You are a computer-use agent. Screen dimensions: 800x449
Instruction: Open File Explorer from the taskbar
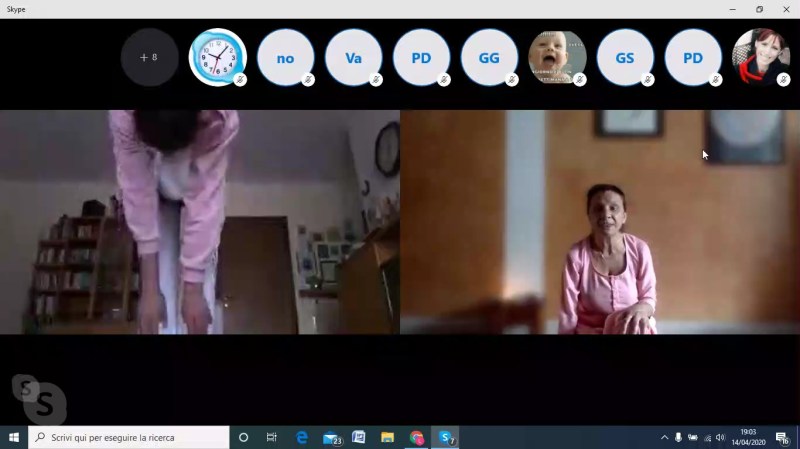pos(387,438)
